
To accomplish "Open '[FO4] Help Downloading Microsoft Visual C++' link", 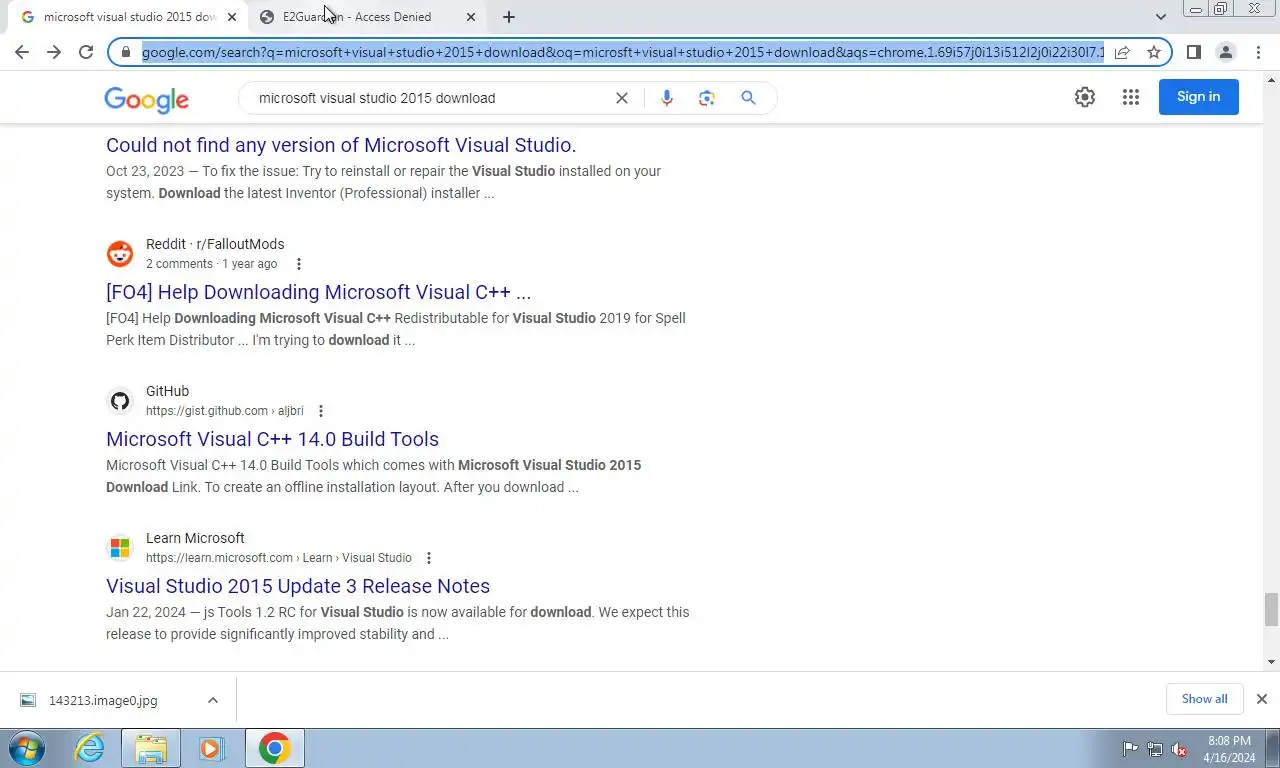I will [318, 292].
